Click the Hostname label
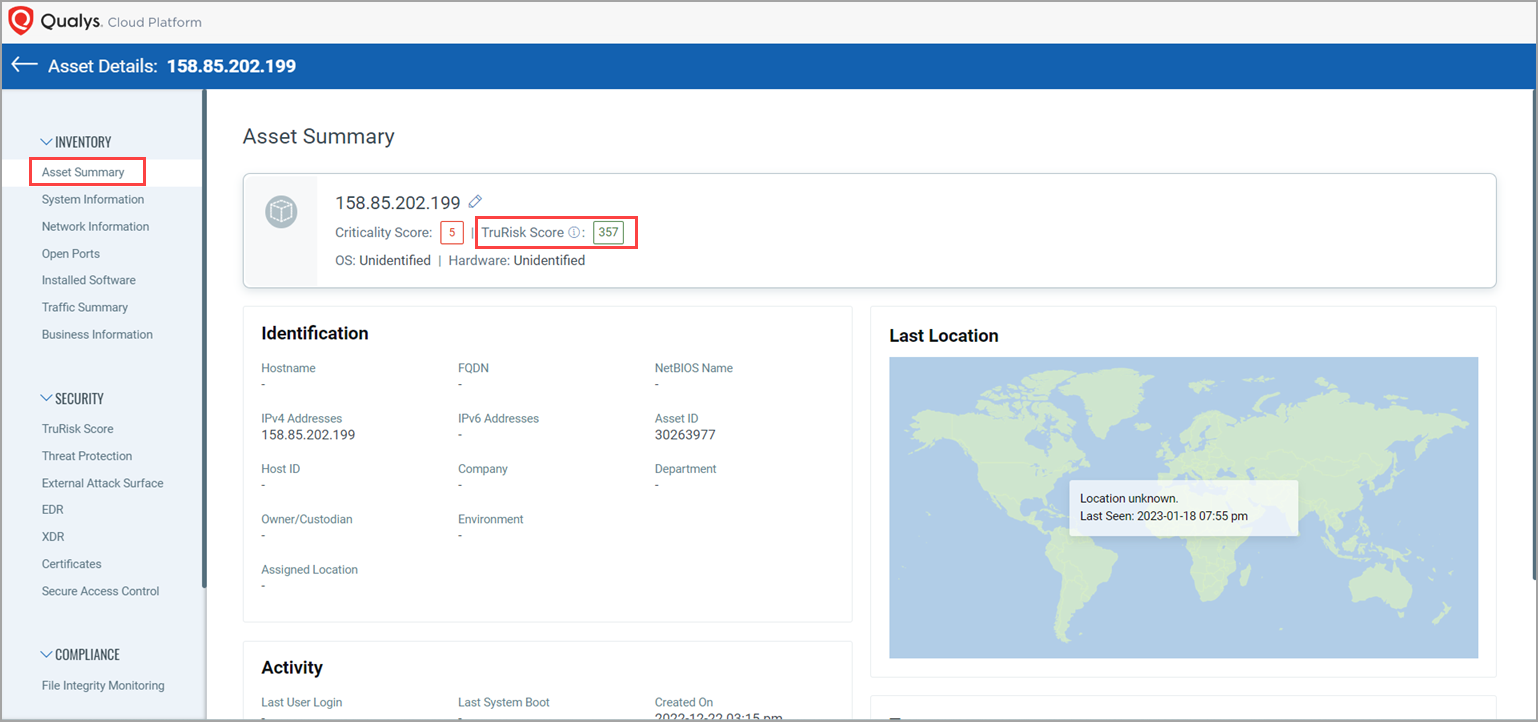The image size is (1538, 722). click(288, 368)
